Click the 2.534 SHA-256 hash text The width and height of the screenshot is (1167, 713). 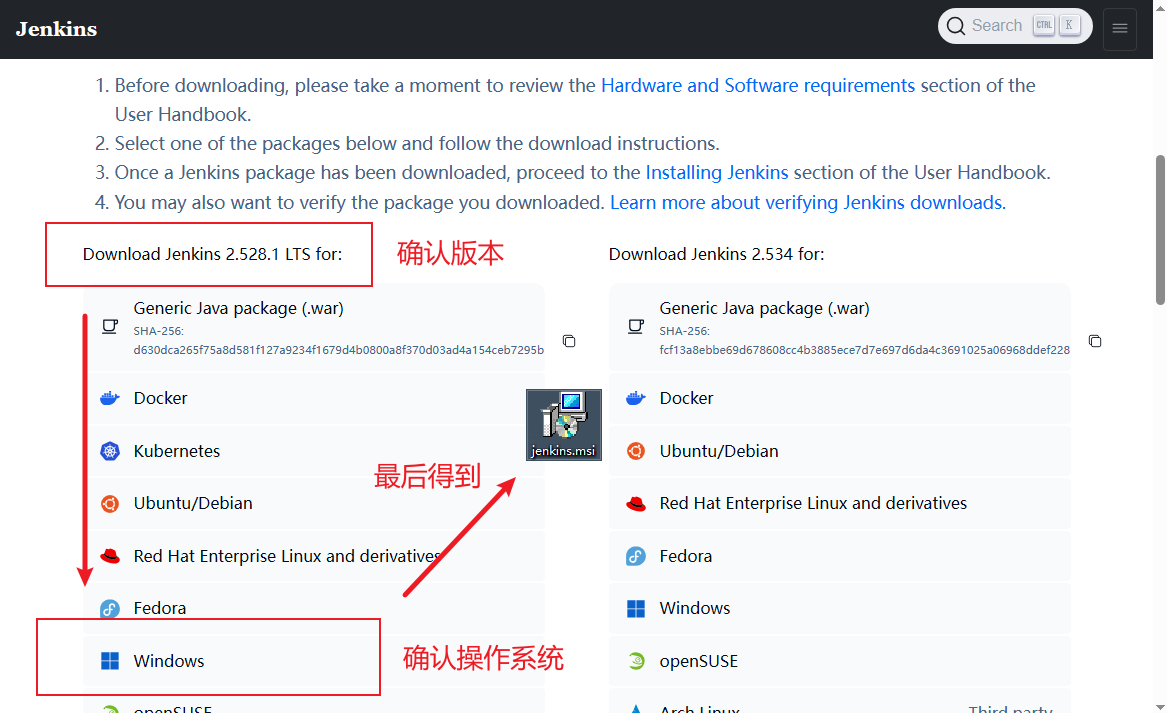click(x=865, y=350)
